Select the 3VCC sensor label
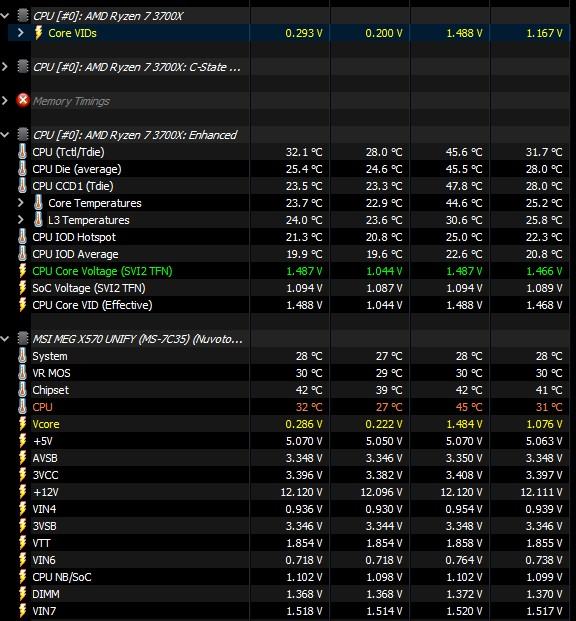 (x=45, y=475)
